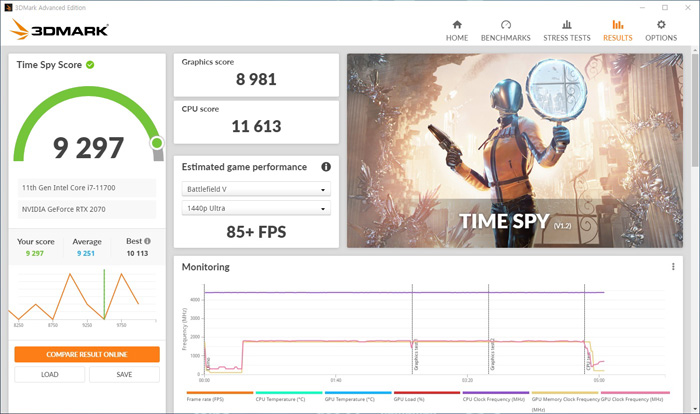The image size is (700, 414).
Task: Click Your score value 9 297
Action: (35, 253)
